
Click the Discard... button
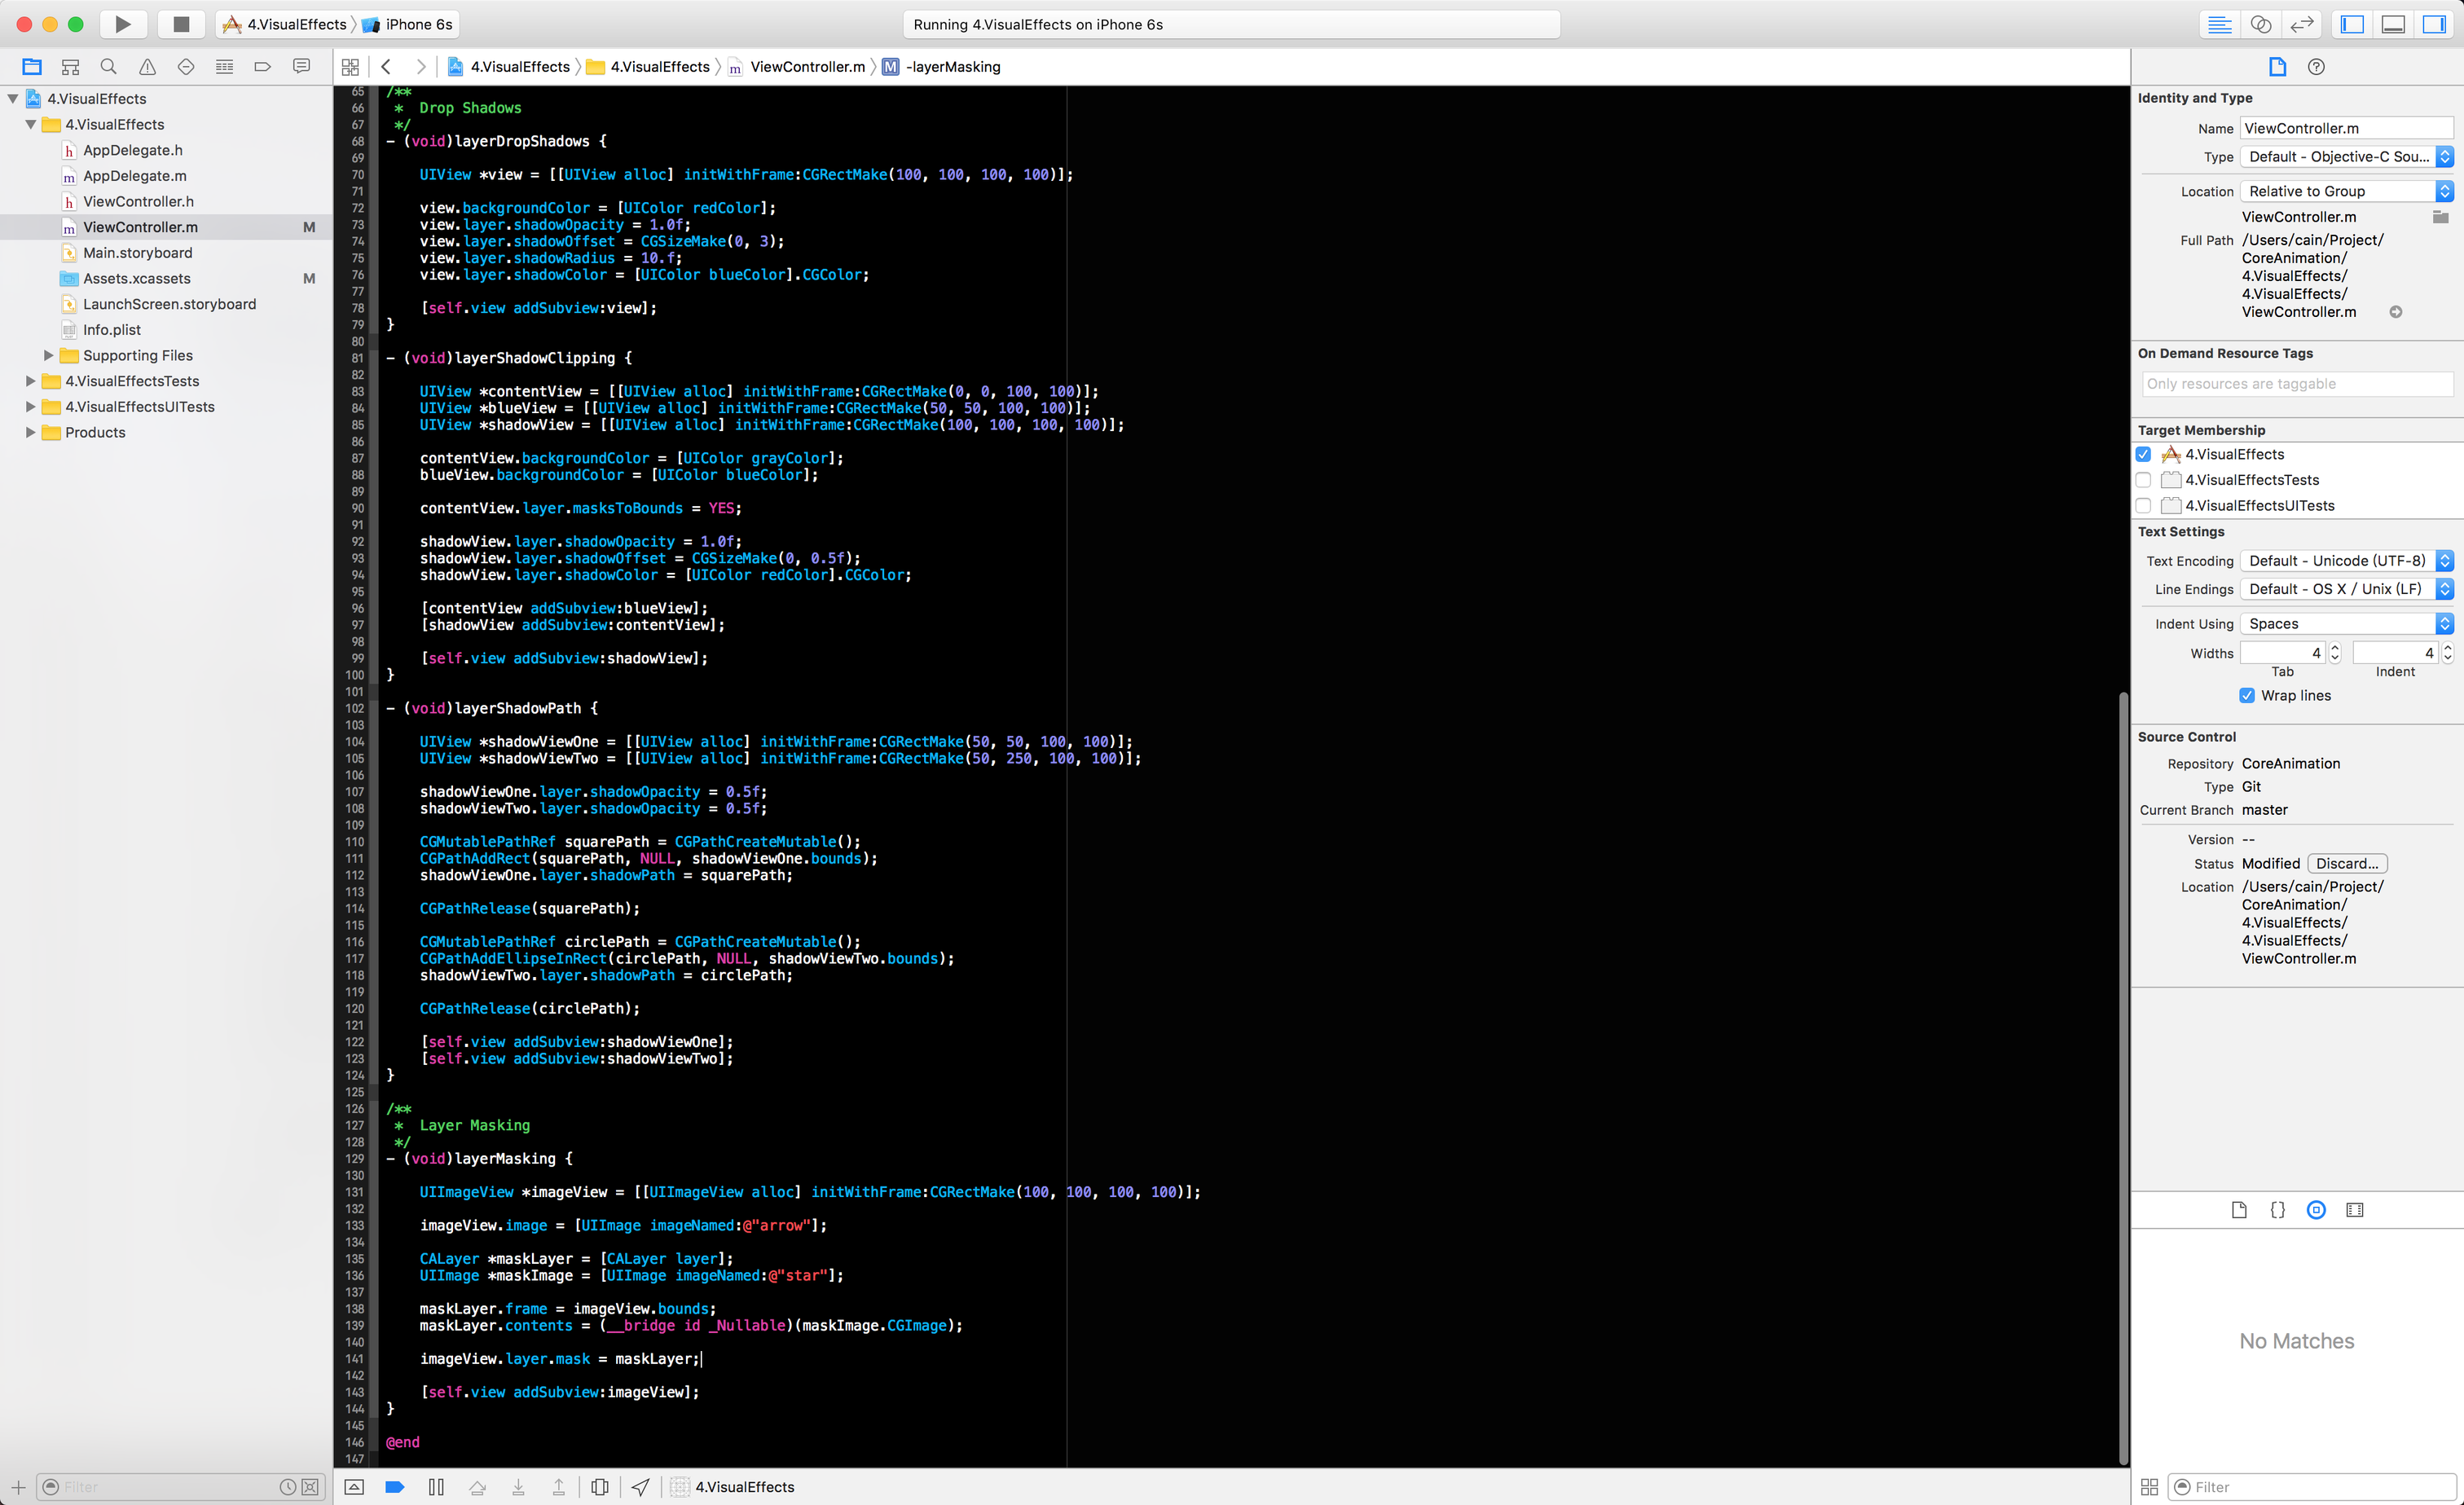pos(2347,863)
